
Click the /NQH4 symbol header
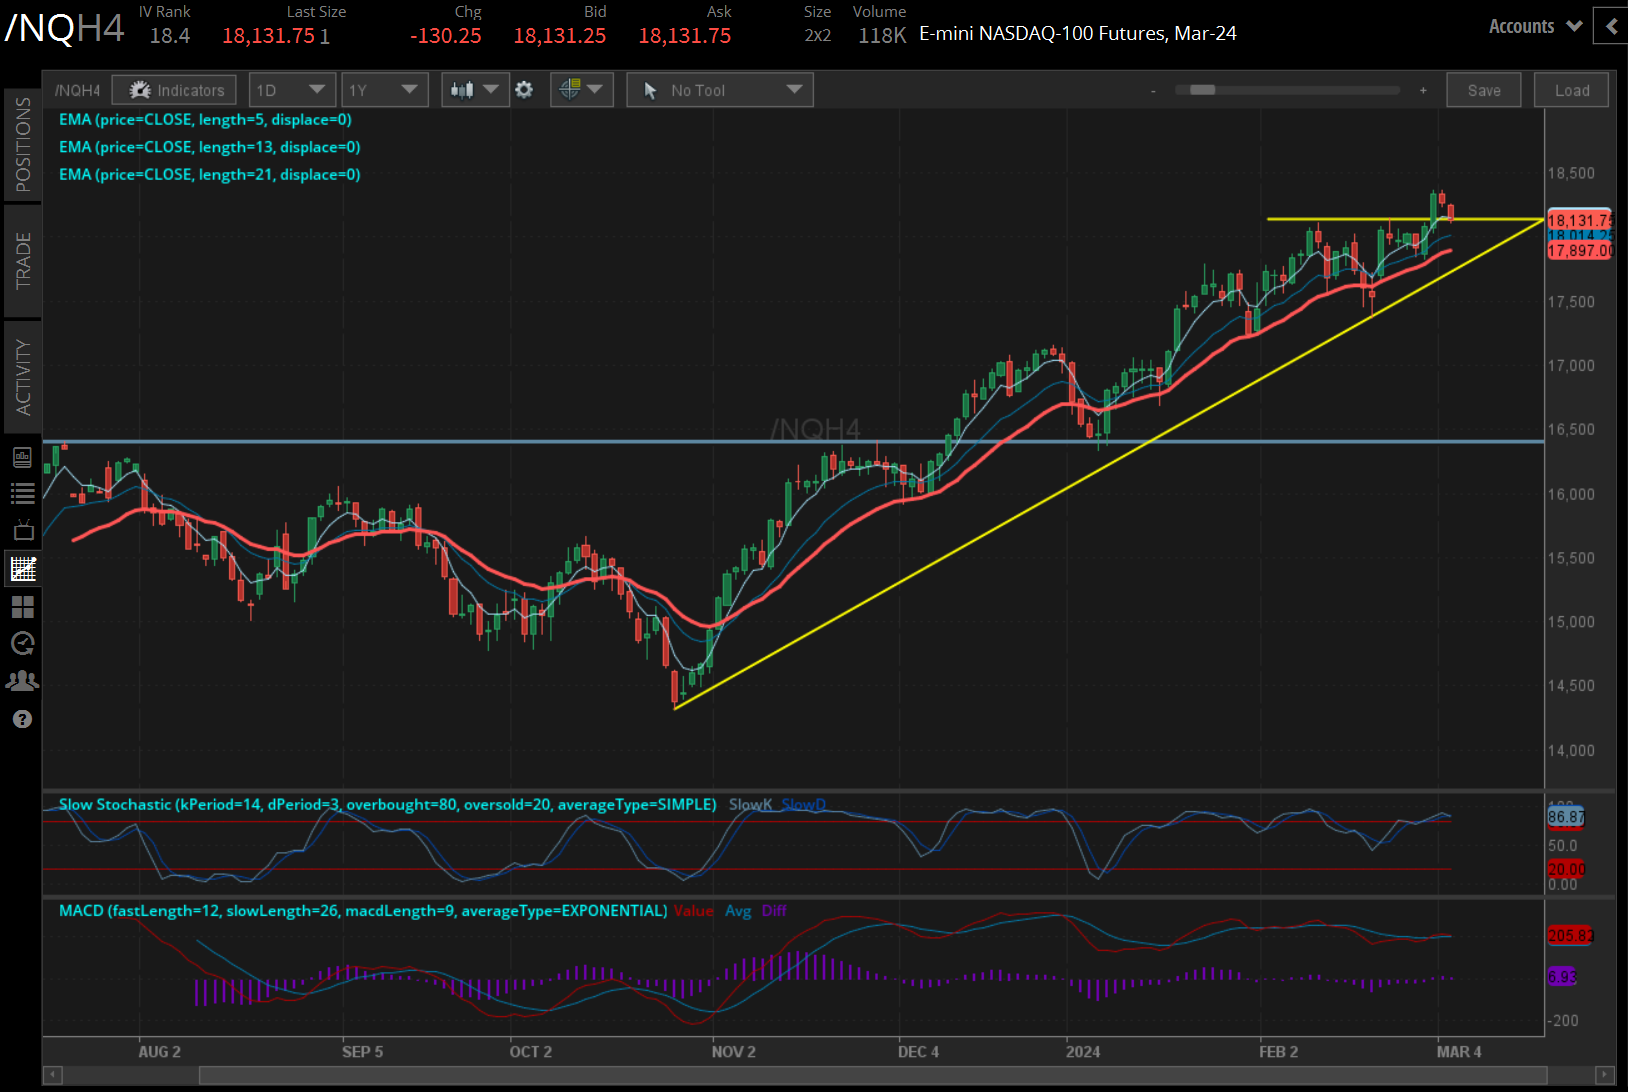click(x=64, y=27)
